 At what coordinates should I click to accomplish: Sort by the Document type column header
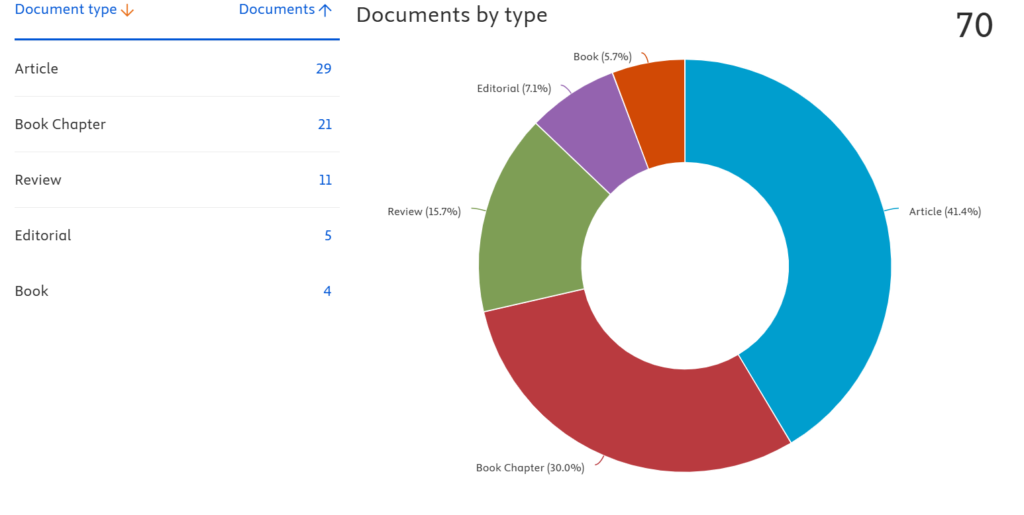(x=66, y=10)
